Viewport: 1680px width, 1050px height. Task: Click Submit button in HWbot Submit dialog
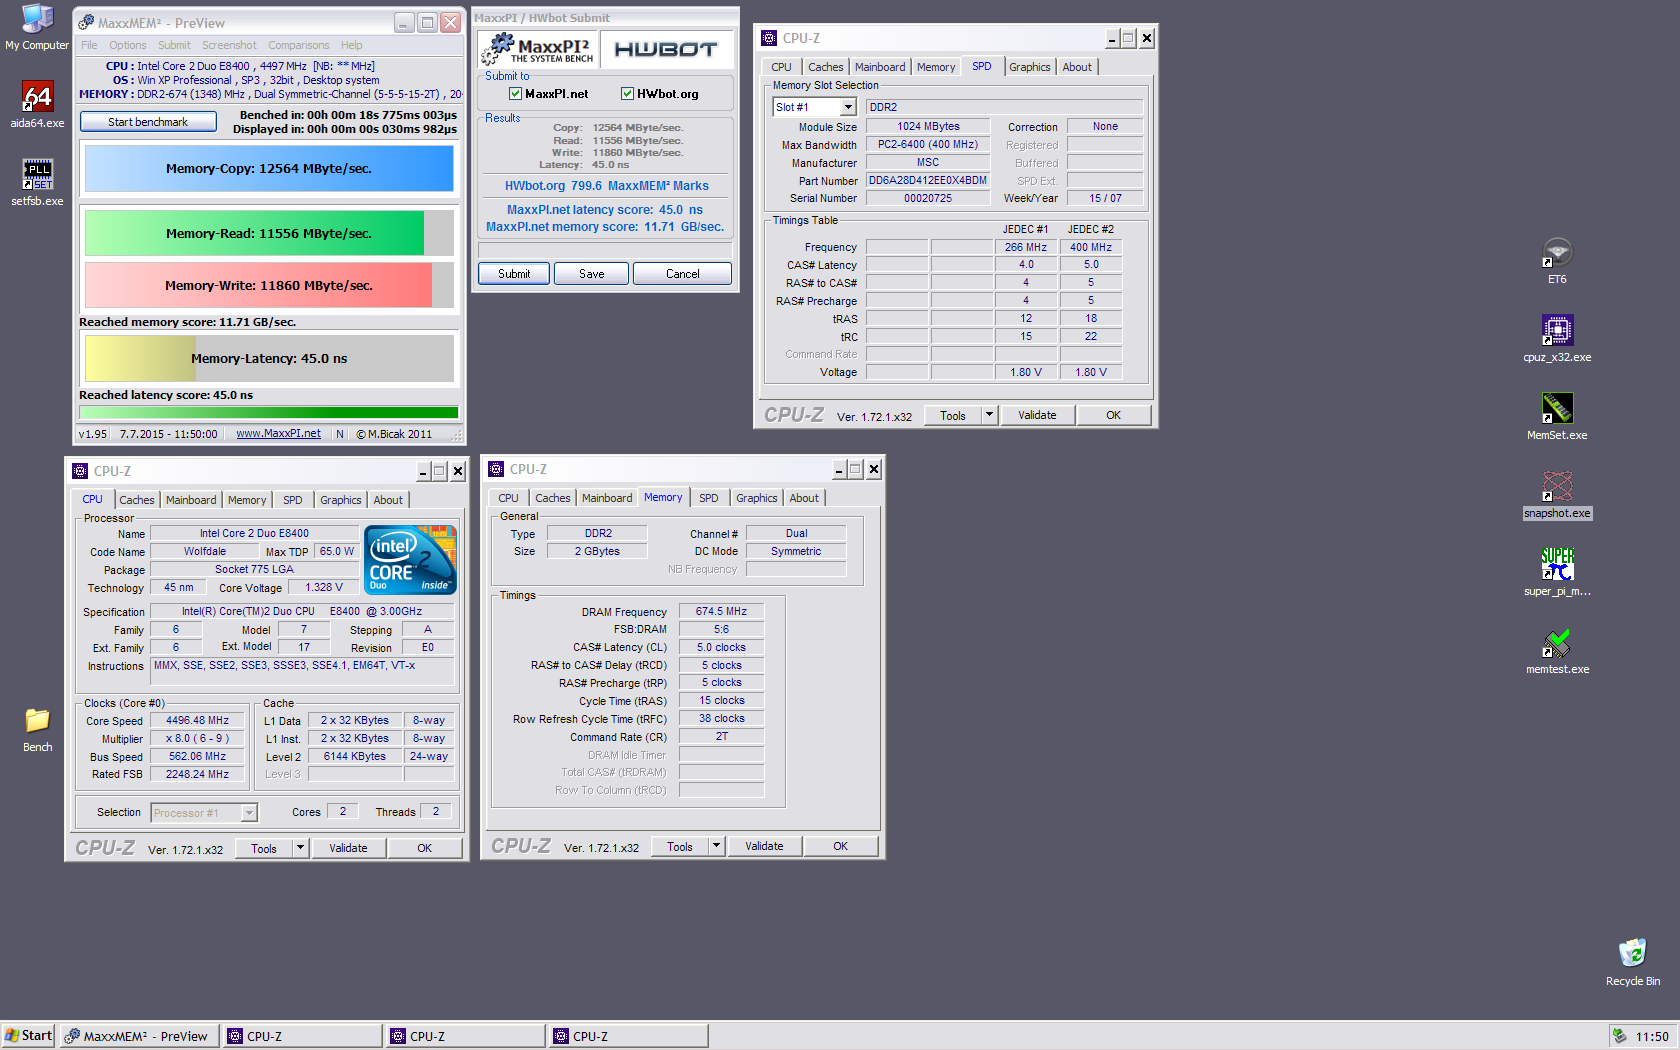point(514,274)
